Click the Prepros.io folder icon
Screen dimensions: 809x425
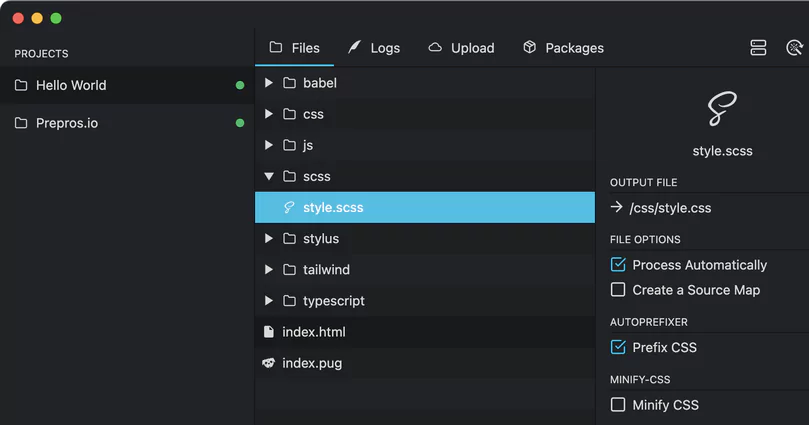(21, 123)
